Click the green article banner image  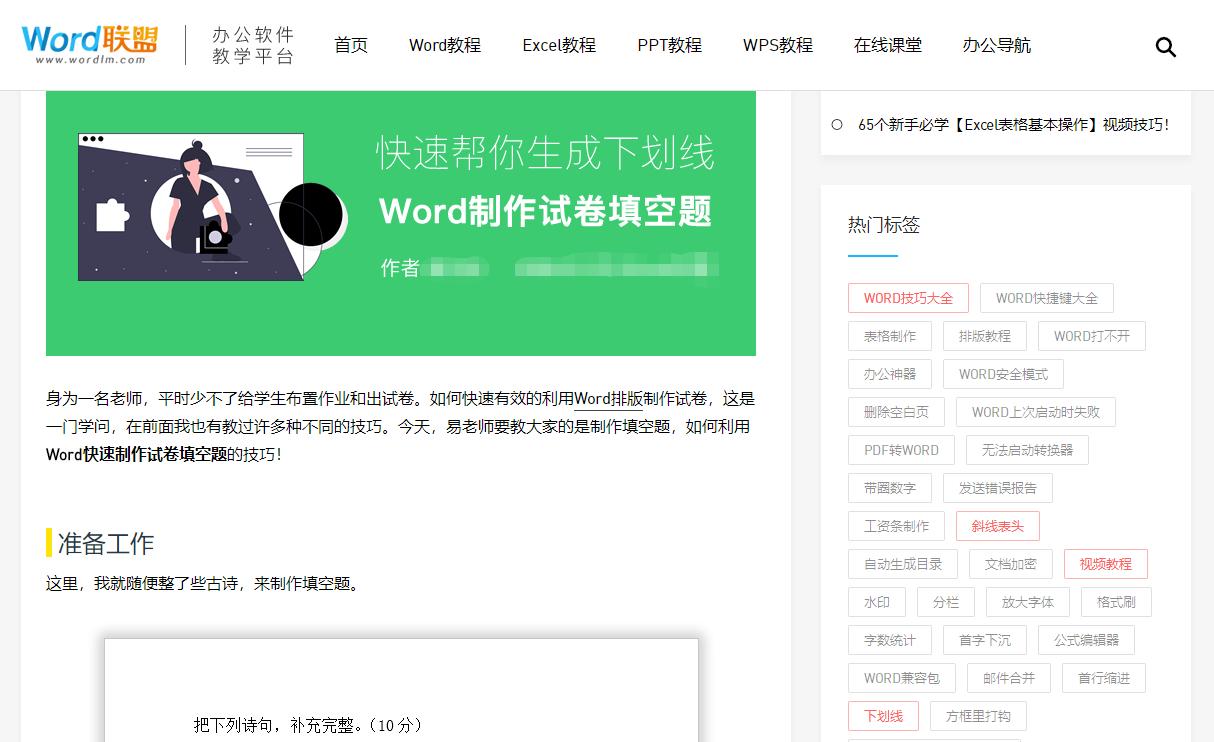(x=400, y=222)
